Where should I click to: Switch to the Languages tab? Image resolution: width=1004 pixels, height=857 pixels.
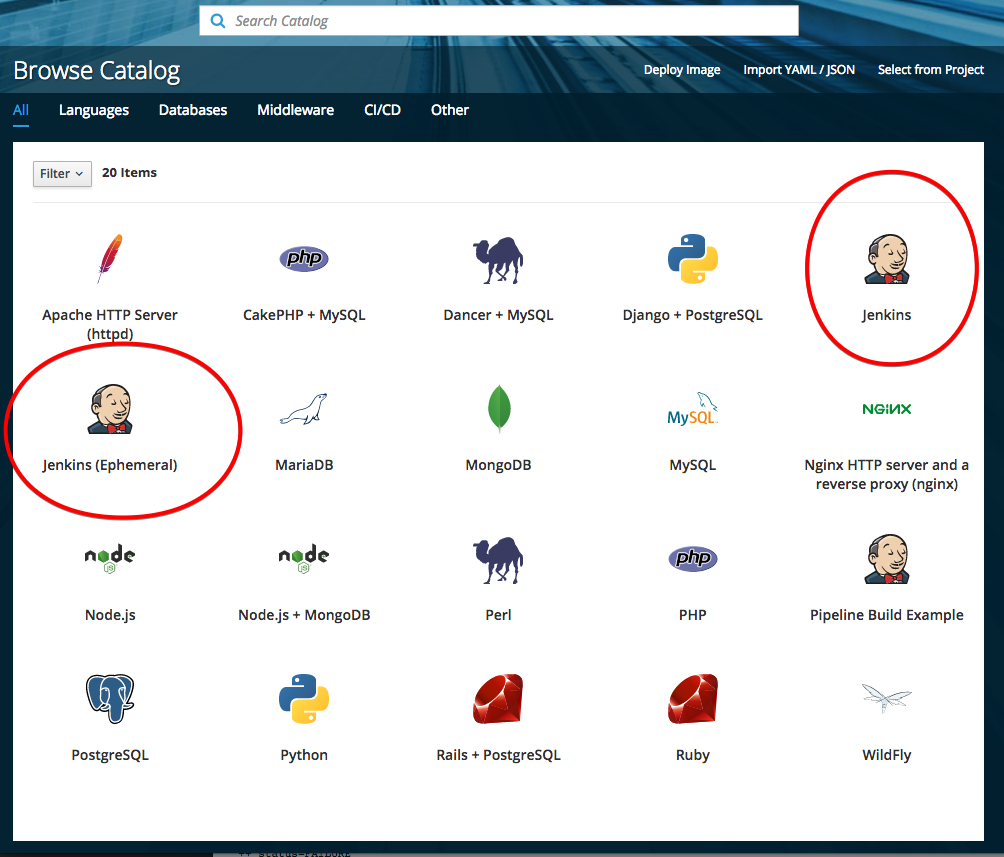[x=94, y=110]
